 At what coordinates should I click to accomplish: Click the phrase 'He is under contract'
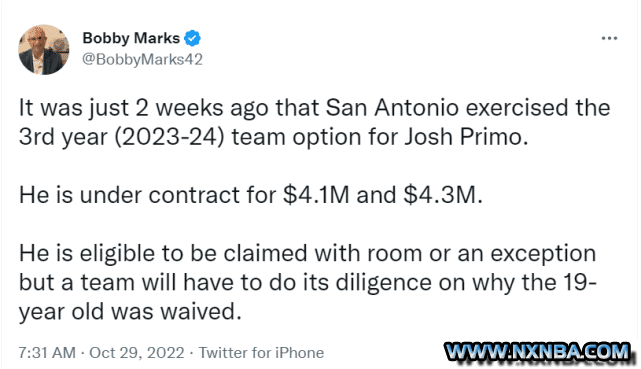[129, 195]
